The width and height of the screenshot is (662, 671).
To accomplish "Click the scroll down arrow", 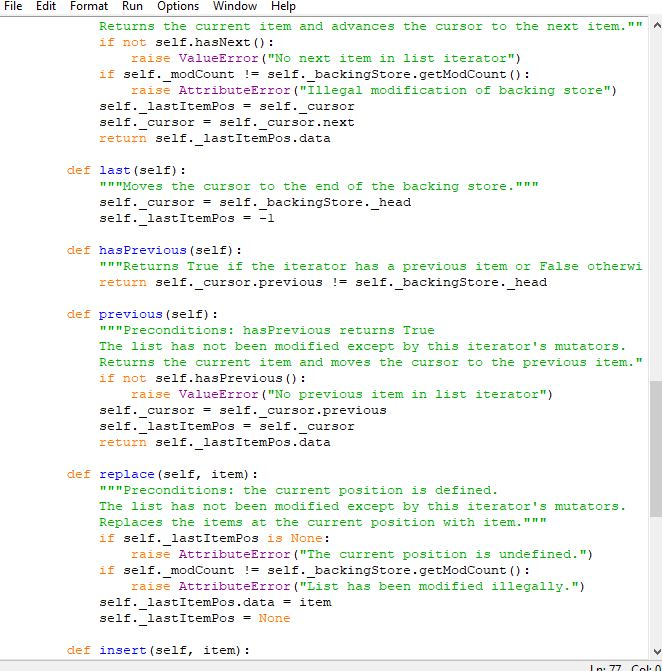I will (x=656, y=652).
